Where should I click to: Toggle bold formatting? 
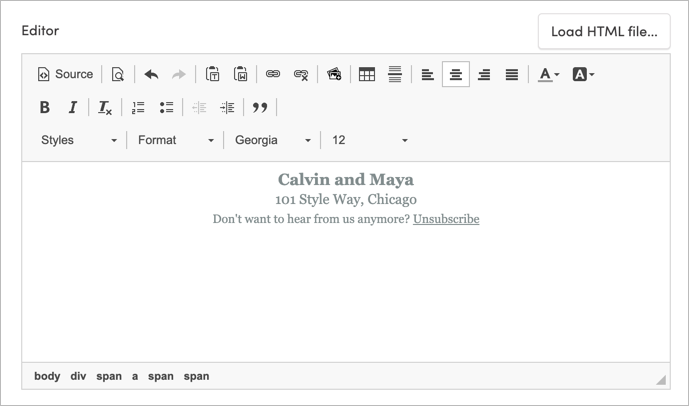(x=45, y=107)
